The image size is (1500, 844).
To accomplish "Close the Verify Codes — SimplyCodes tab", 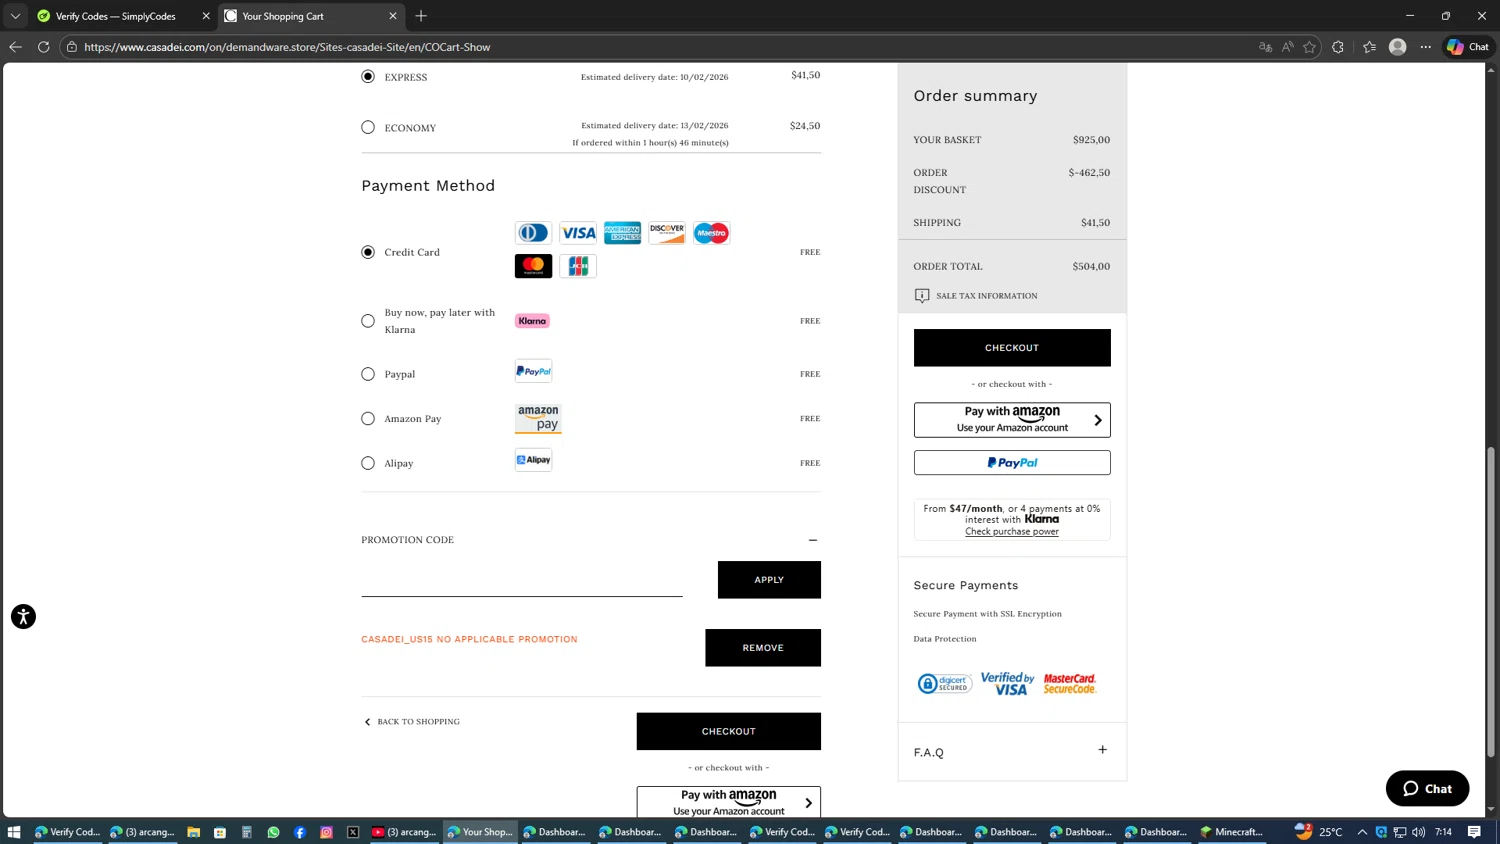I will point(206,16).
